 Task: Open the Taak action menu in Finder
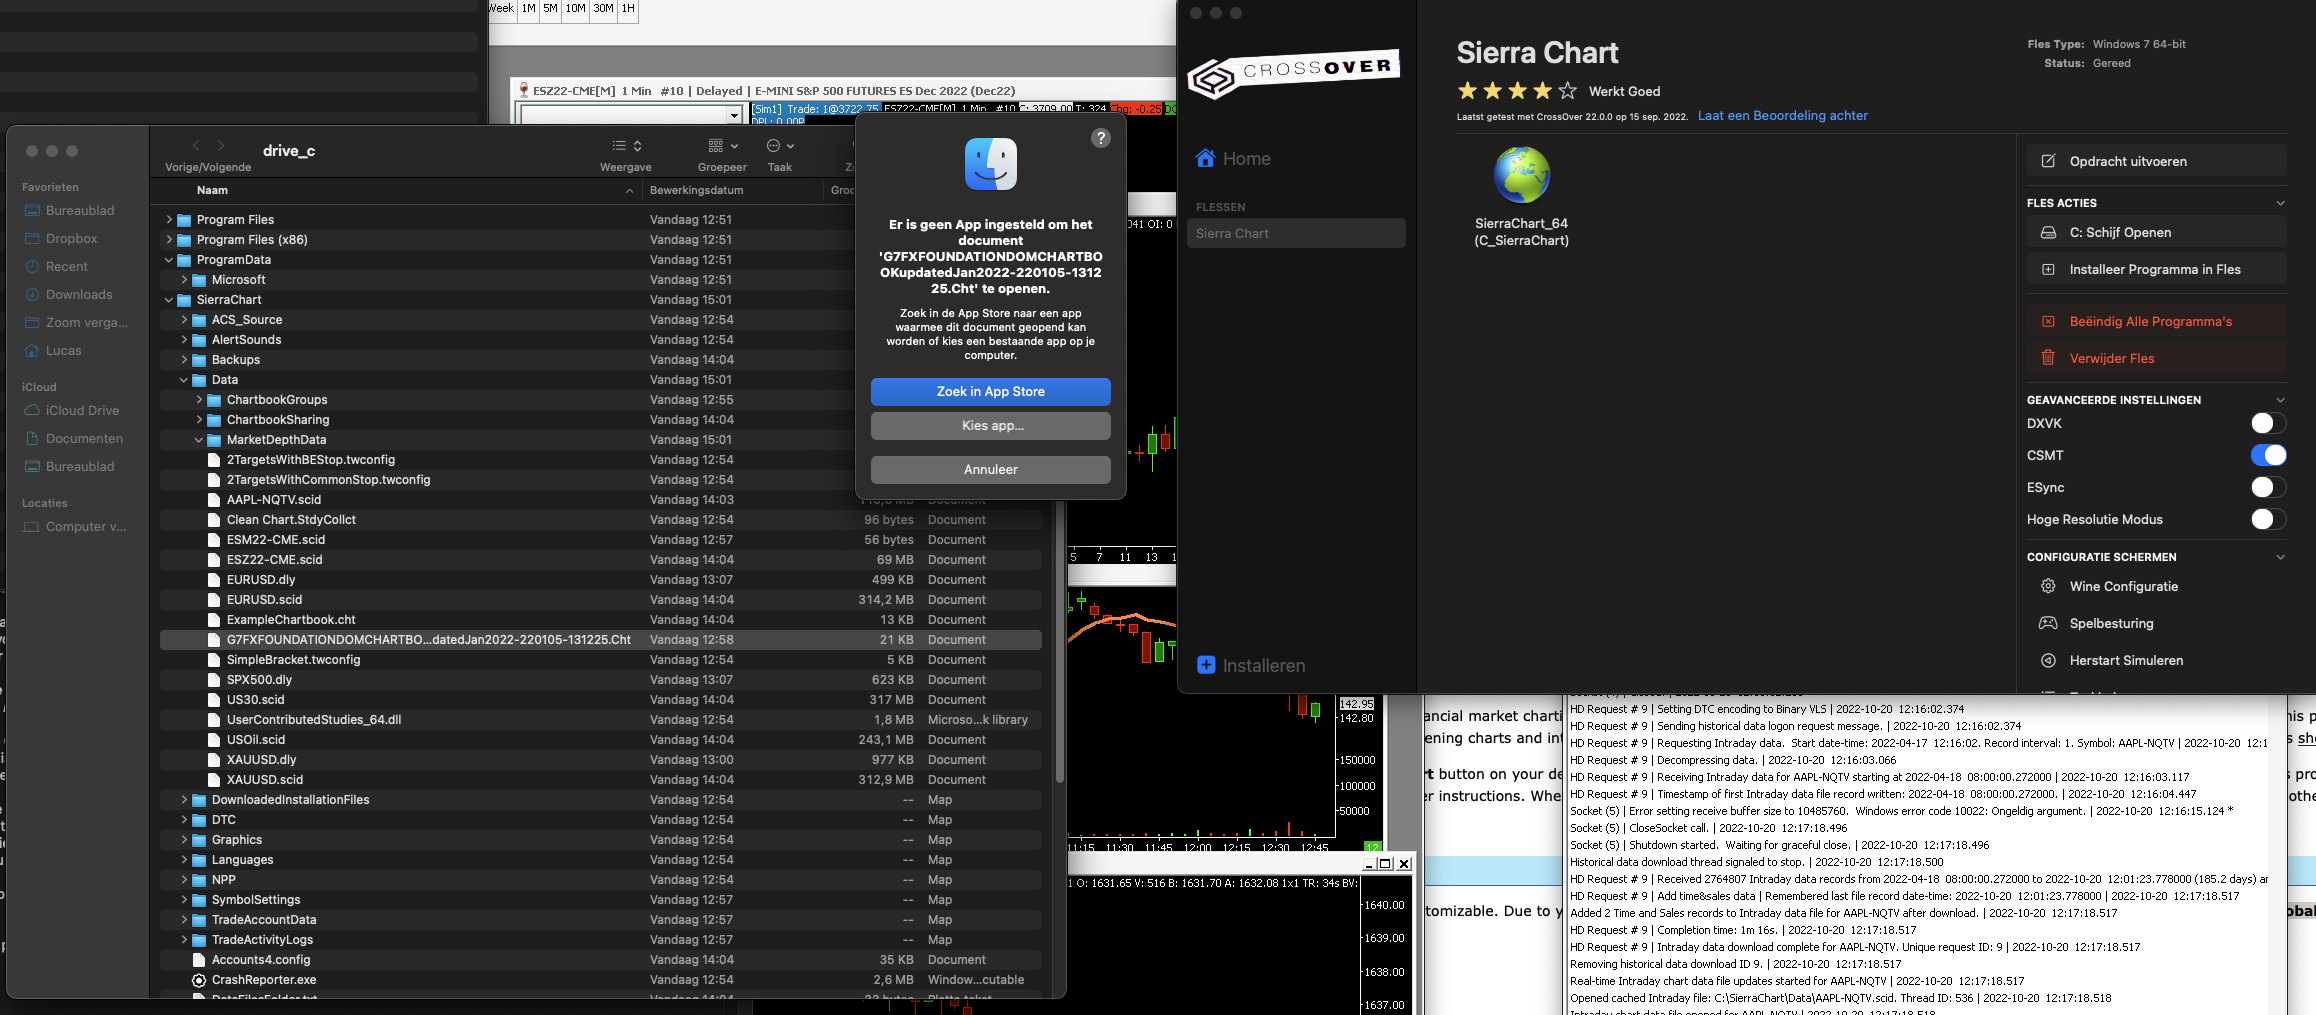780,146
